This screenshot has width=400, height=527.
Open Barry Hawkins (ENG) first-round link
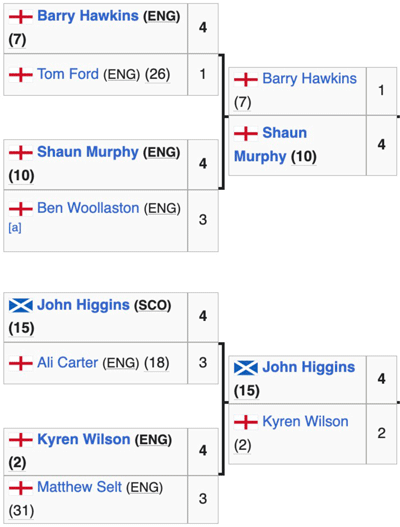(x=88, y=16)
